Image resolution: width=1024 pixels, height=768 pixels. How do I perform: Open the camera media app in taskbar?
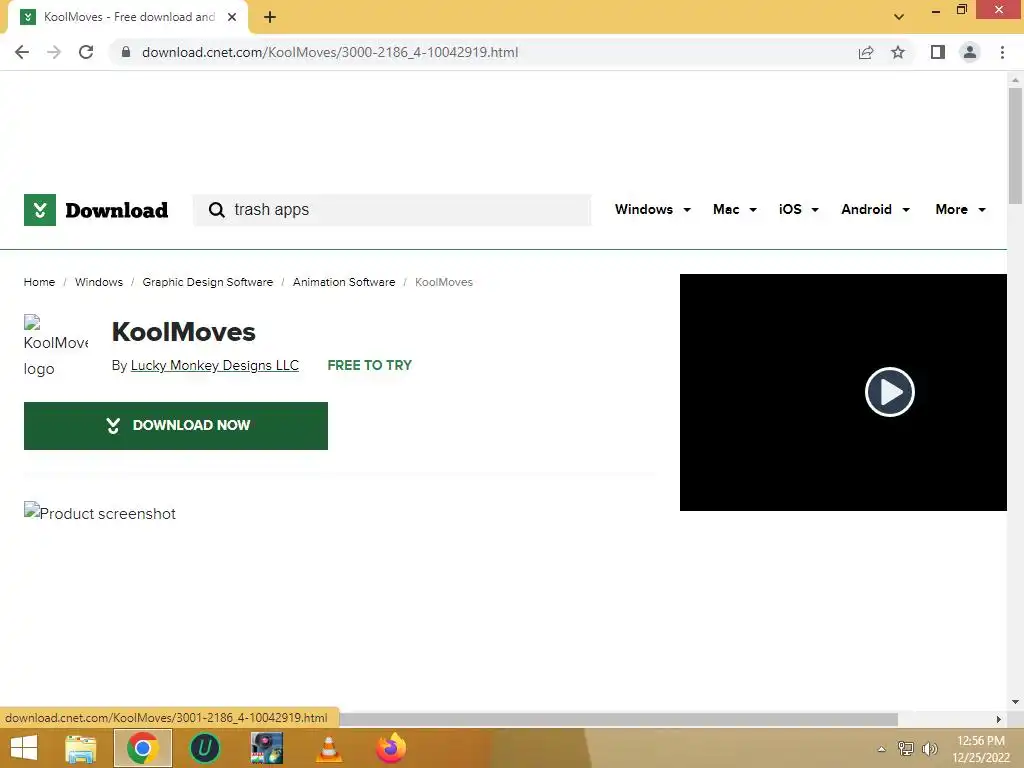pos(266,748)
